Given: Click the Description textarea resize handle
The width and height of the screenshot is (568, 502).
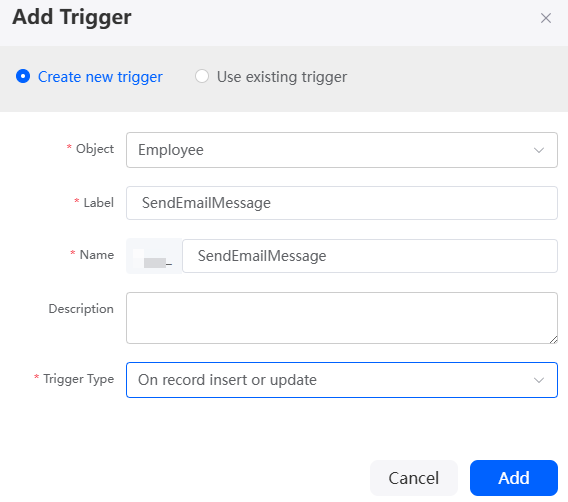Looking at the screenshot, I should [553, 339].
